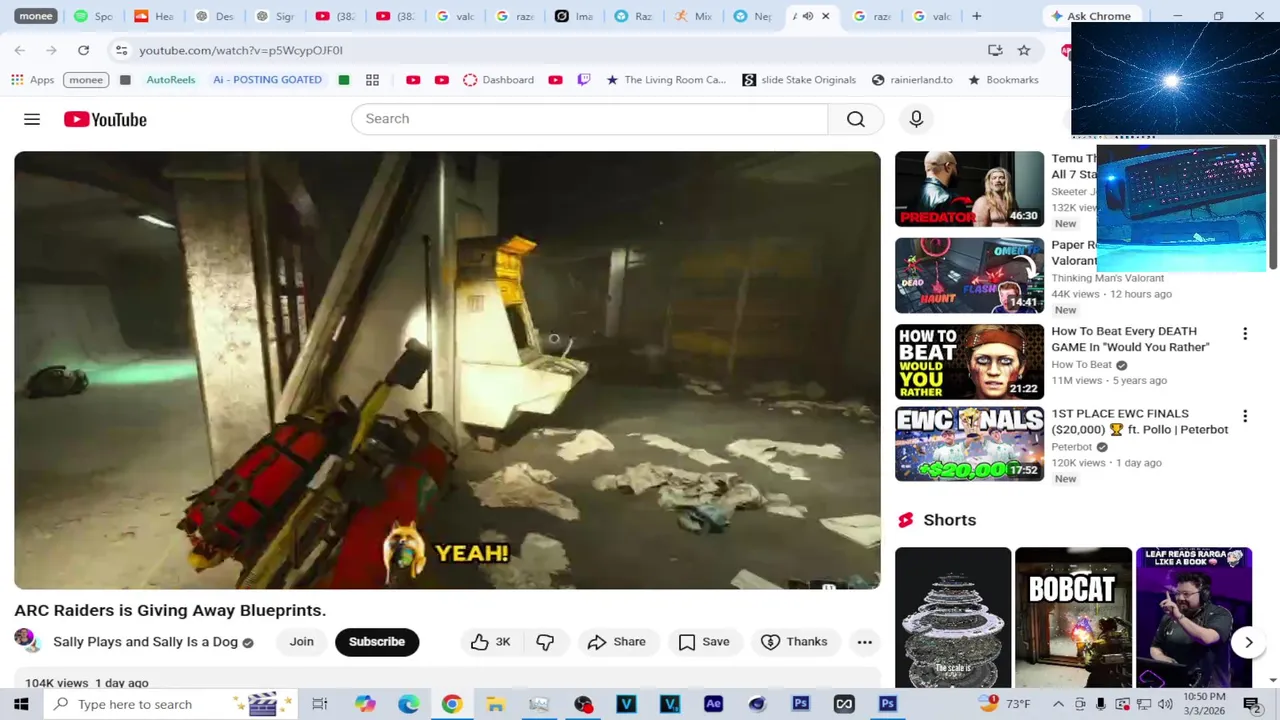The height and width of the screenshot is (720, 1280).
Task: Open the Temu PREDATOR video thumbnail
Action: pyautogui.click(x=969, y=189)
